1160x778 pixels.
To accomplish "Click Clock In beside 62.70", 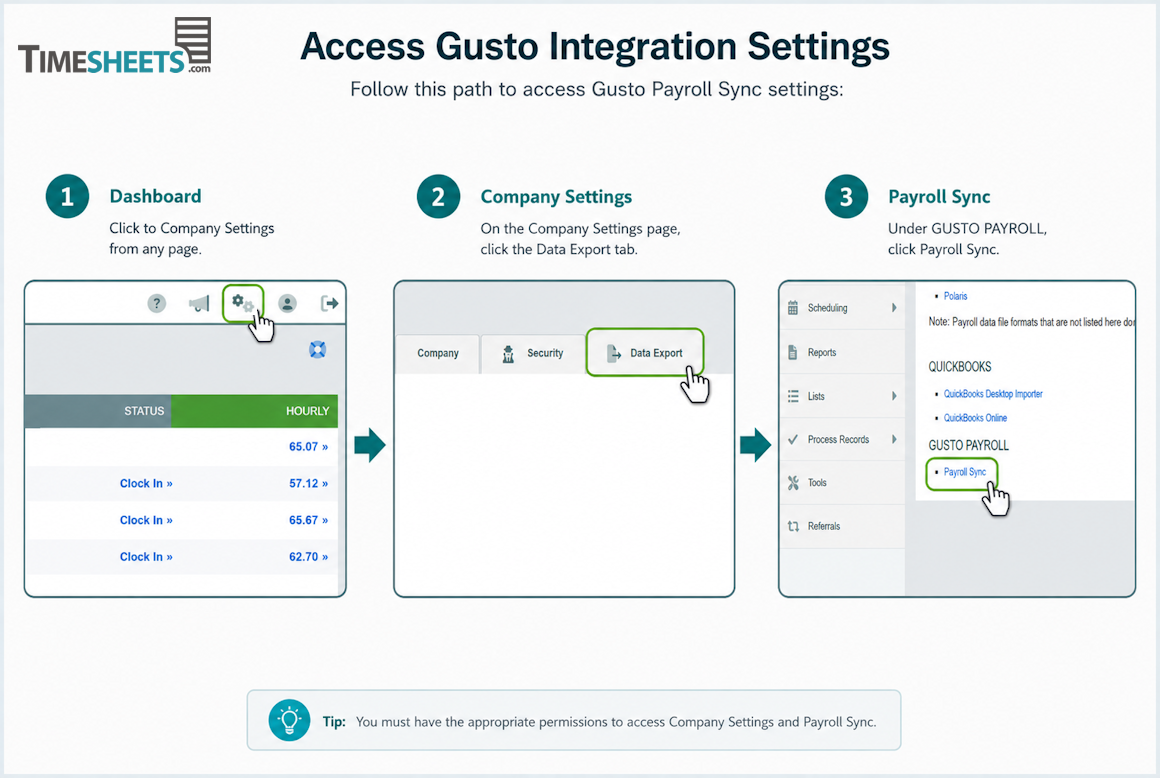I will click(x=146, y=556).
